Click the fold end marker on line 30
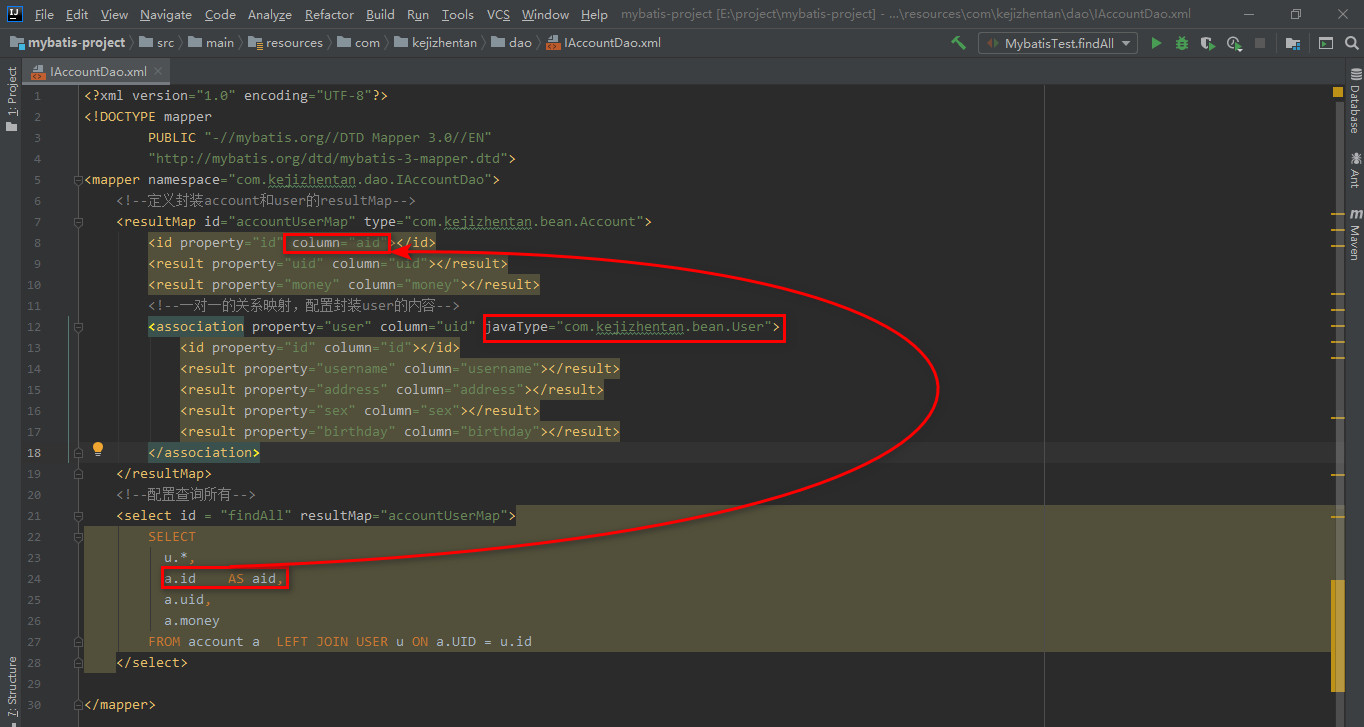Viewport: 1364px width, 727px height. [78, 705]
